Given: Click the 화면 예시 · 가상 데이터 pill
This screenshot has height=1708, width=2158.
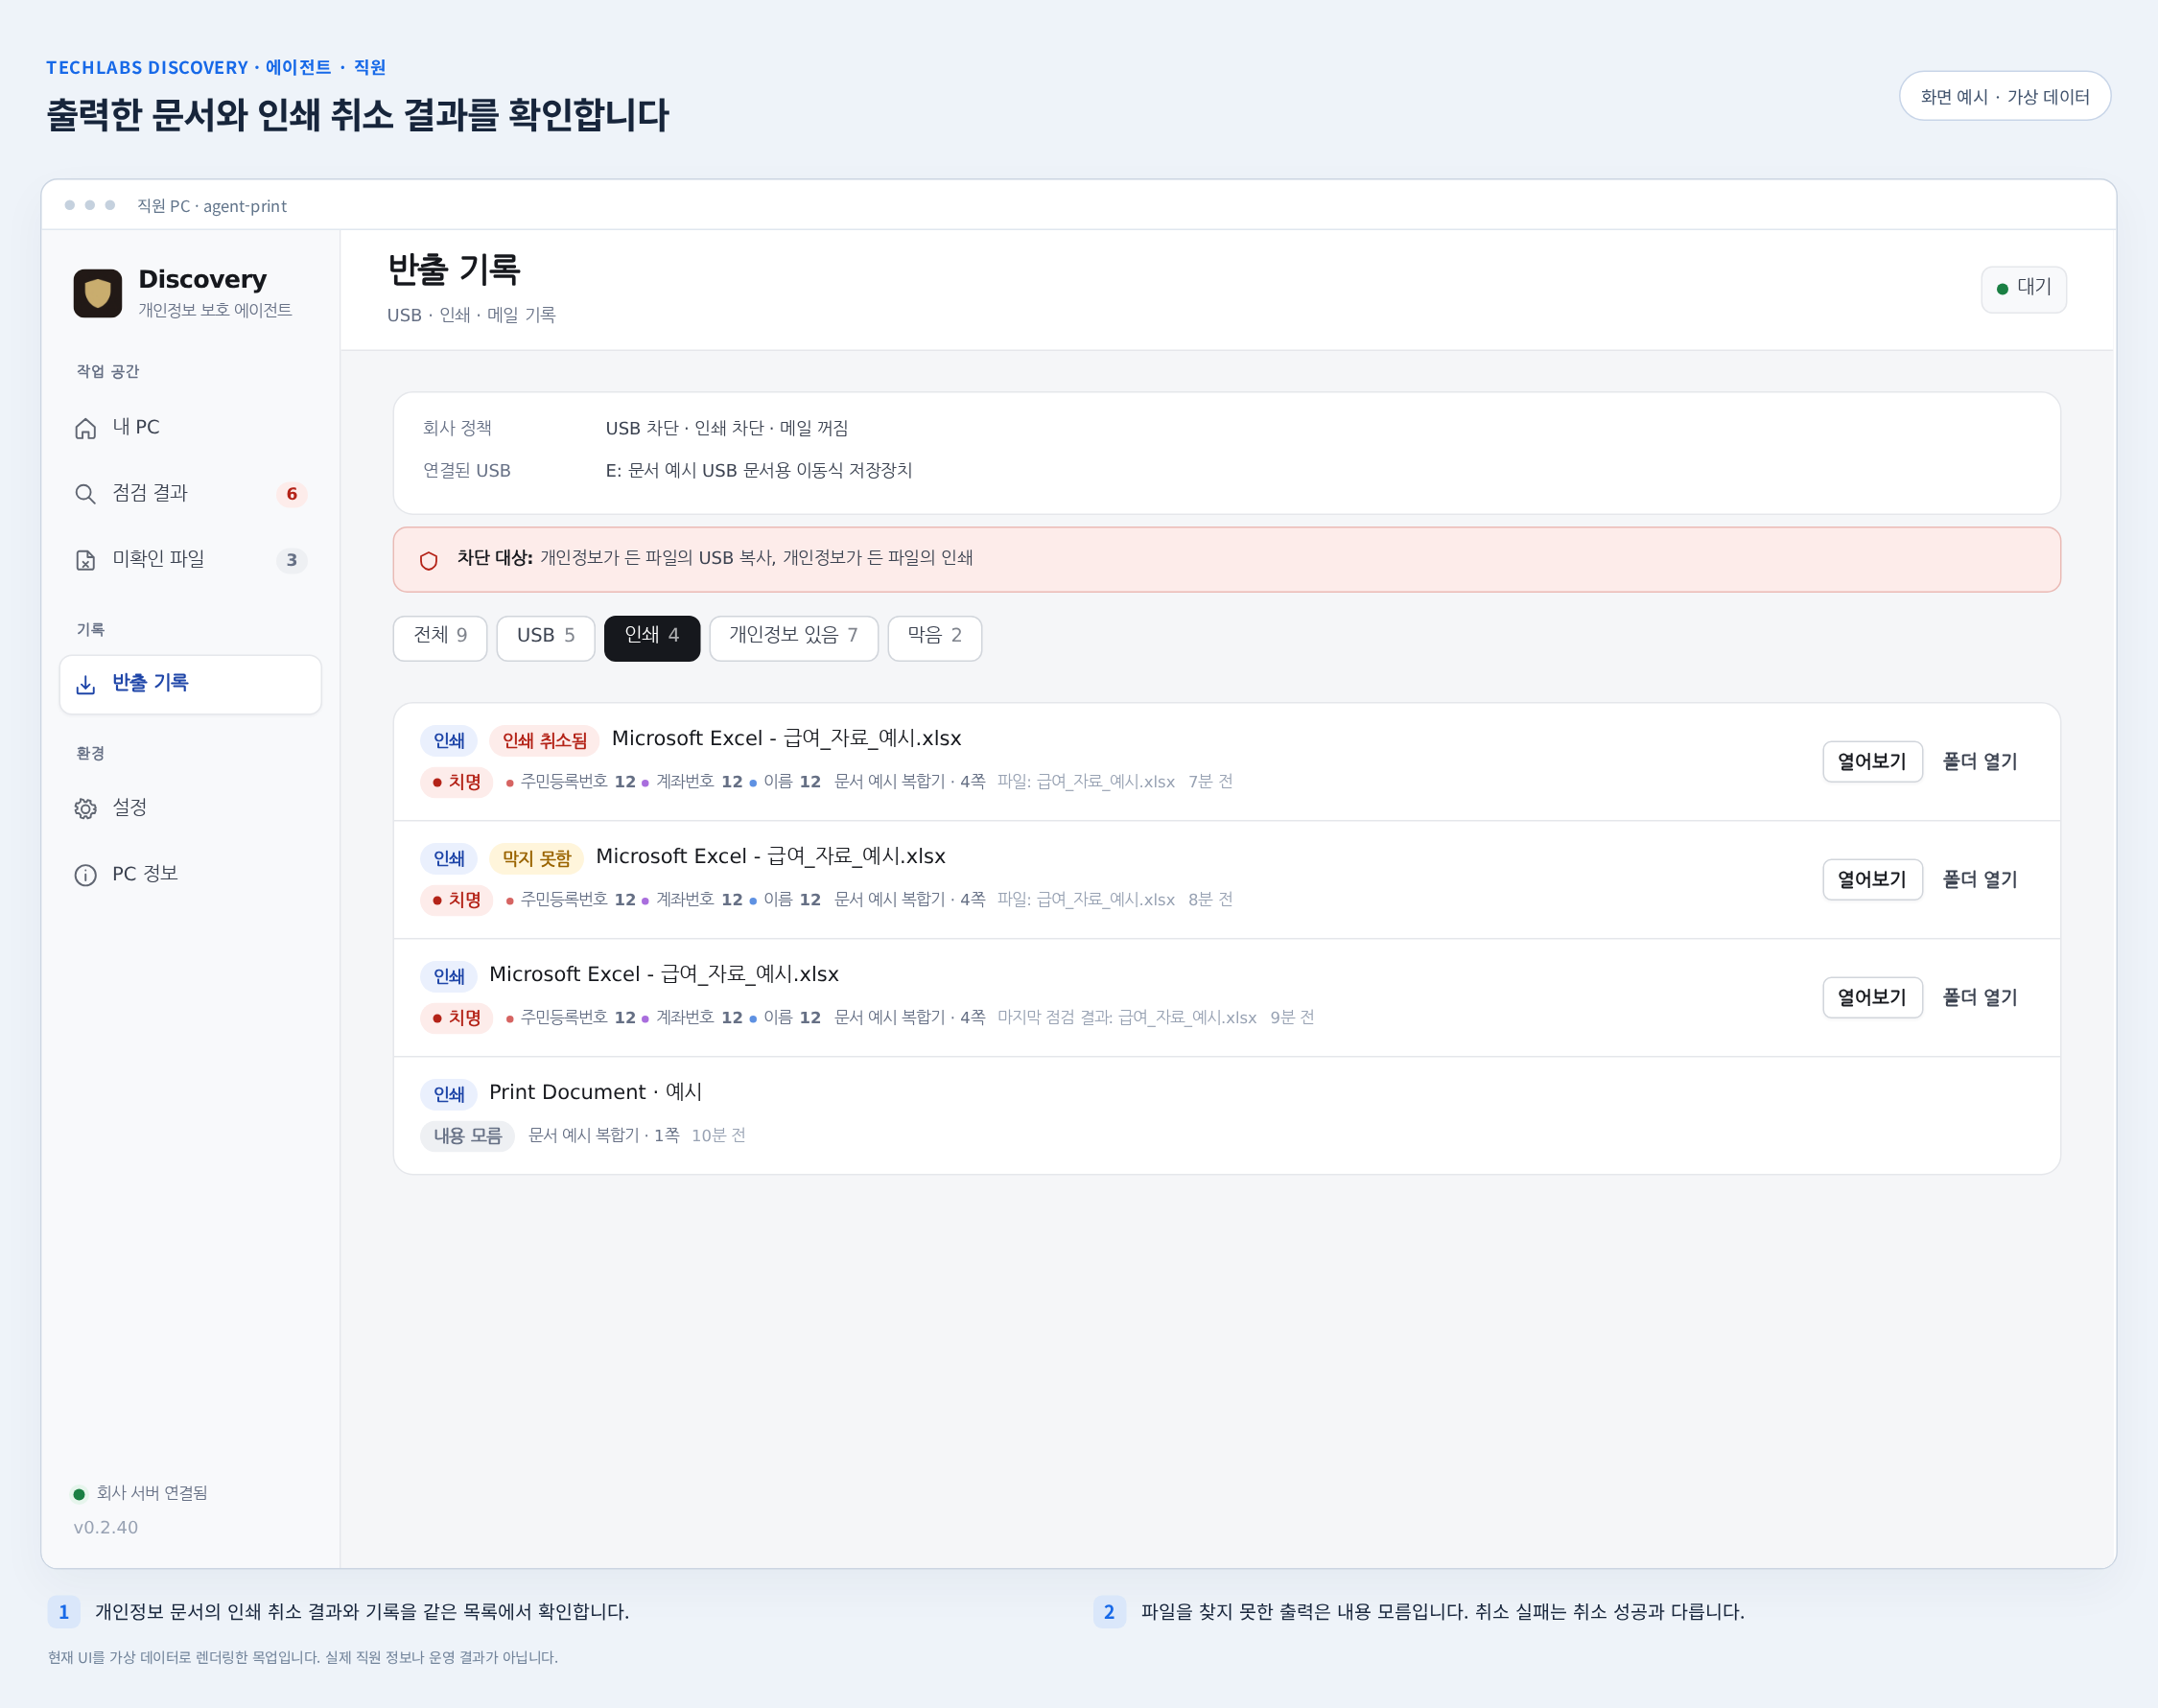Looking at the screenshot, I should 2004,96.
